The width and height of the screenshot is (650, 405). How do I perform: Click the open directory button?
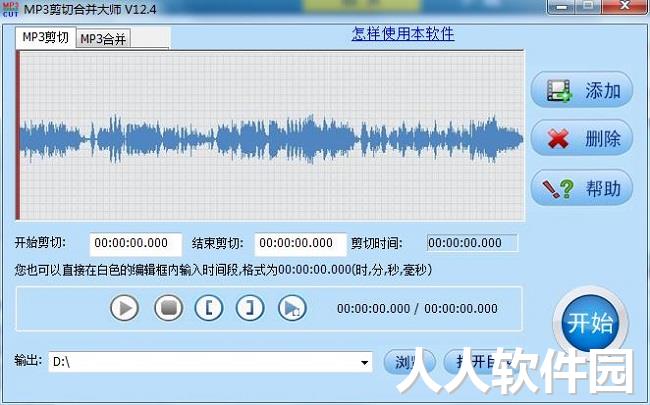click(481, 362)
